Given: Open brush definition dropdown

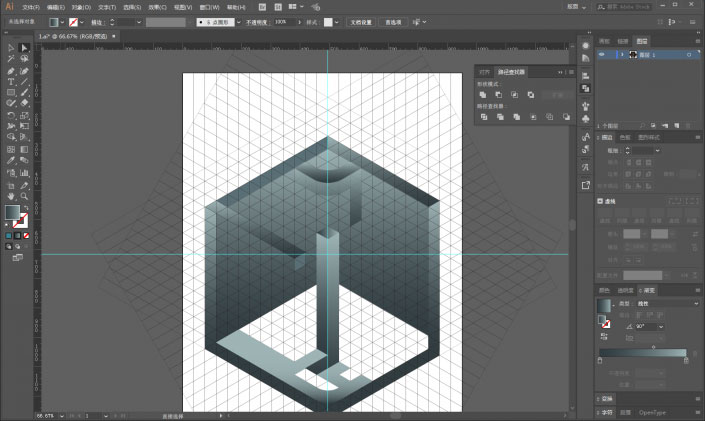Looking at the screenshot, I should point(238,22).
